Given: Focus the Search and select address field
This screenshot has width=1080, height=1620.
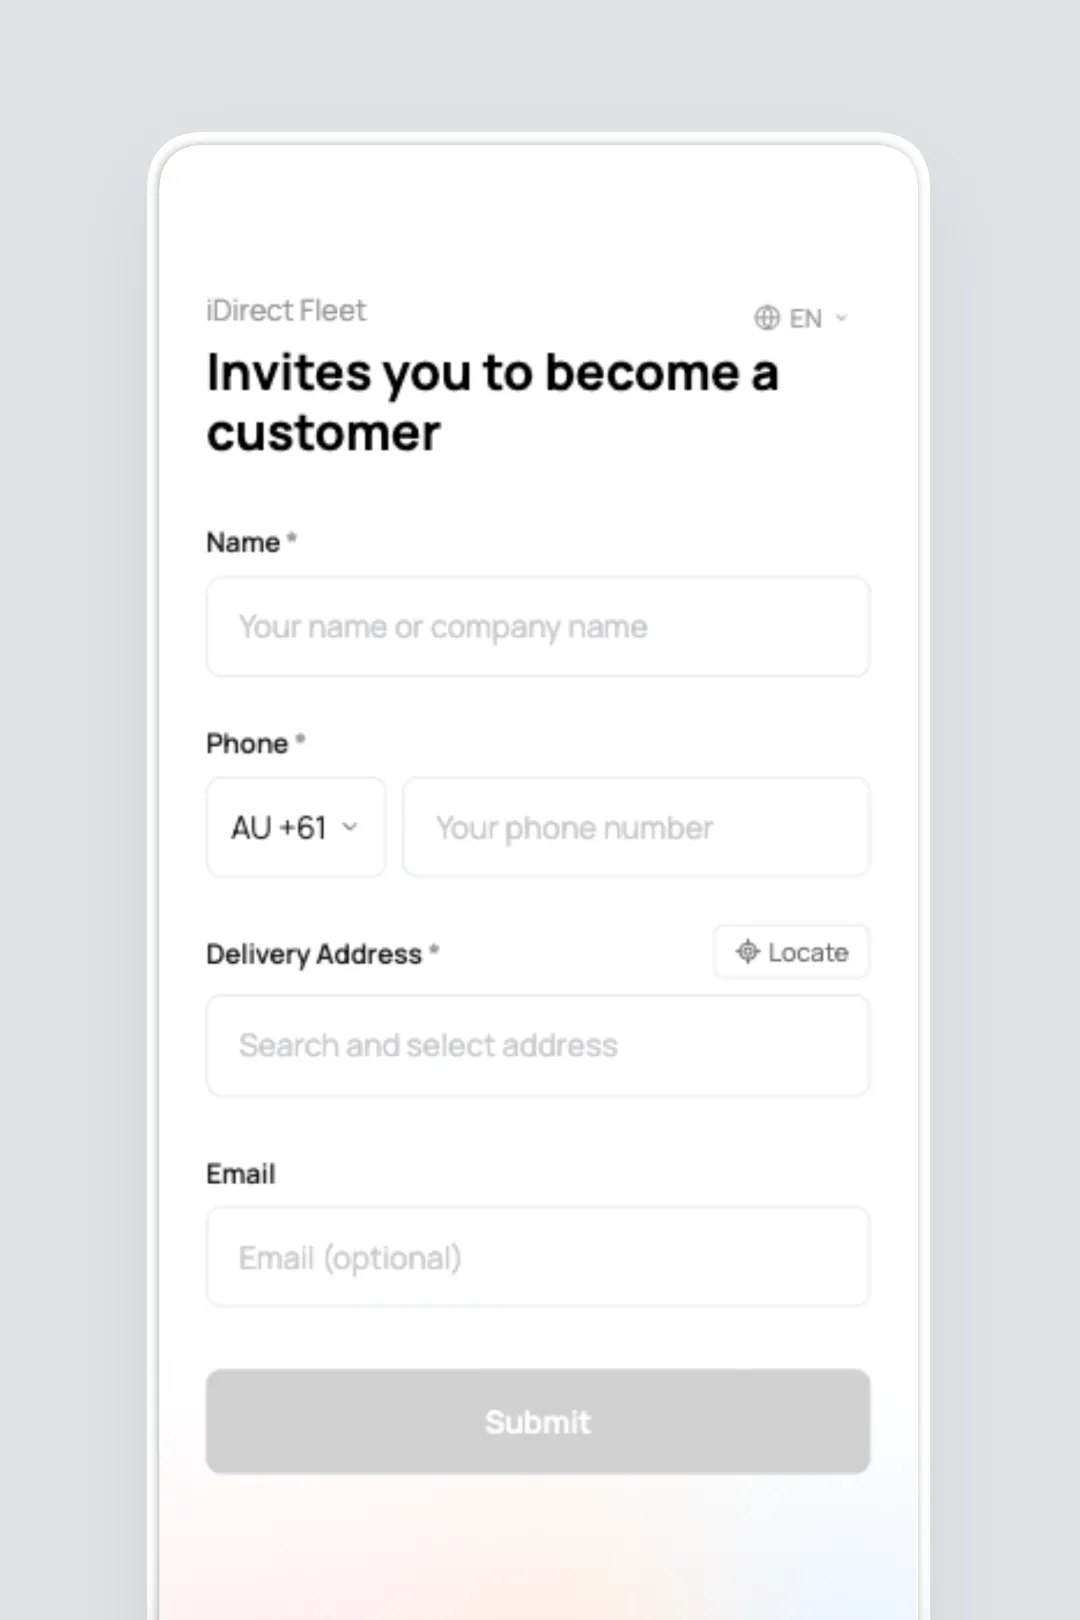Looking at the screenshot, I should pos(538,1046).
